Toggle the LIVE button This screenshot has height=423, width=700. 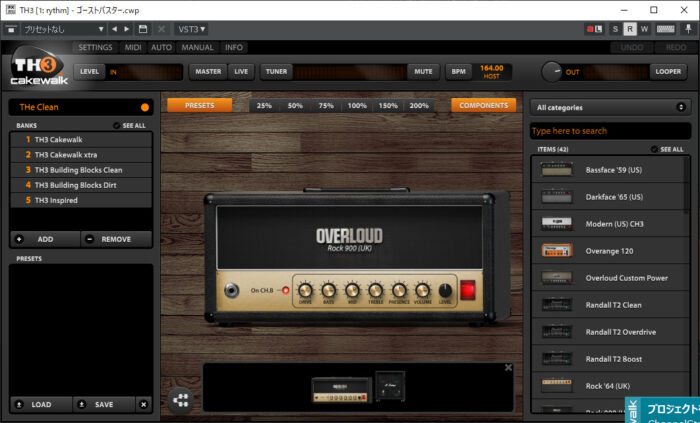(x=241, y=72)
